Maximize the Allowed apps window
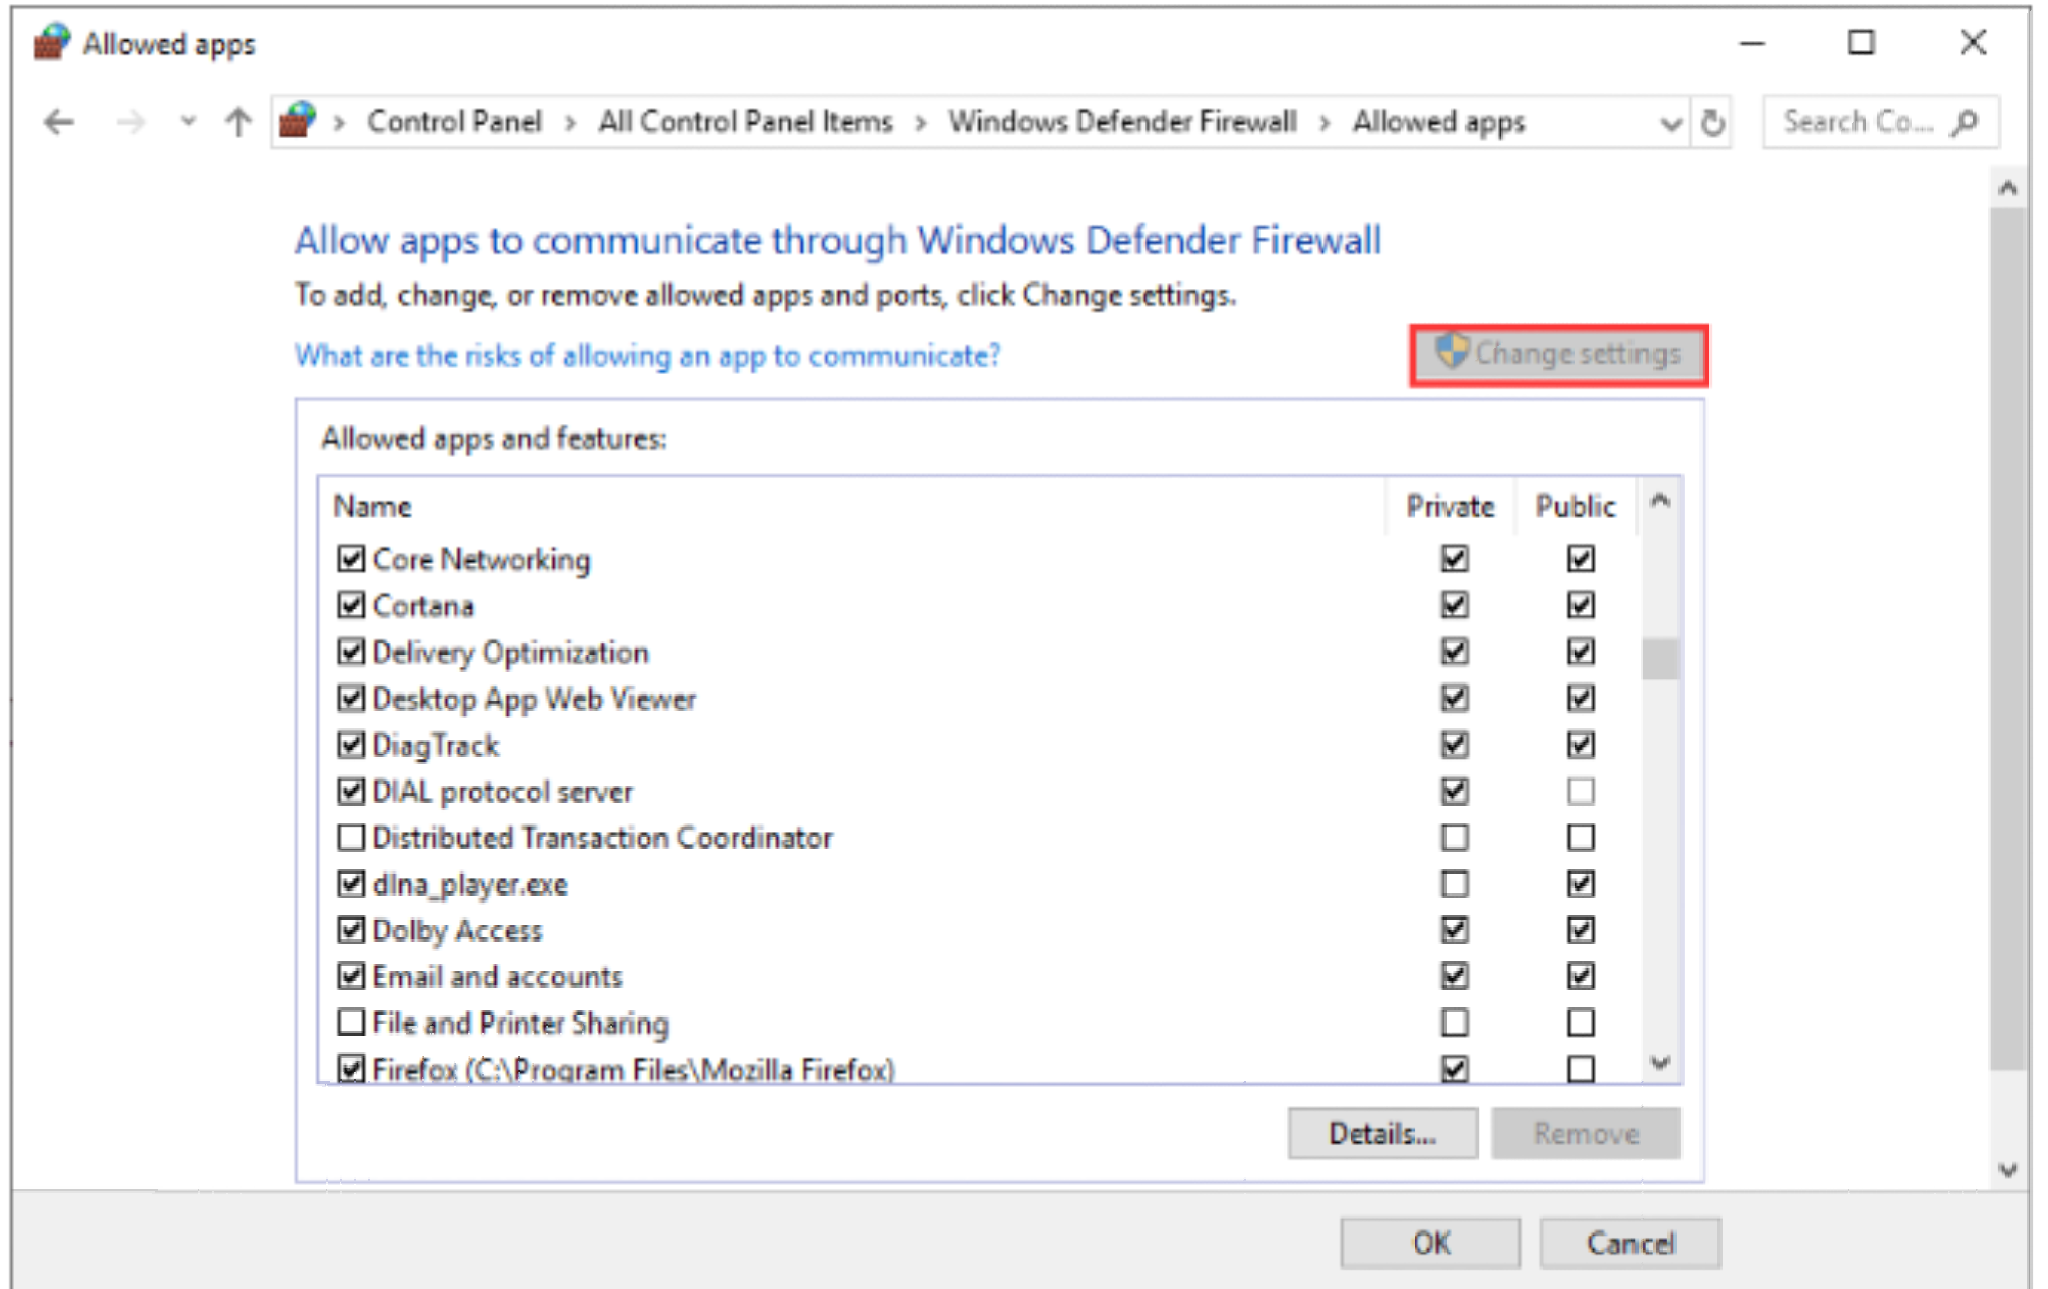Viewport: 2048px width, 1289px height. click(1861, 43)
